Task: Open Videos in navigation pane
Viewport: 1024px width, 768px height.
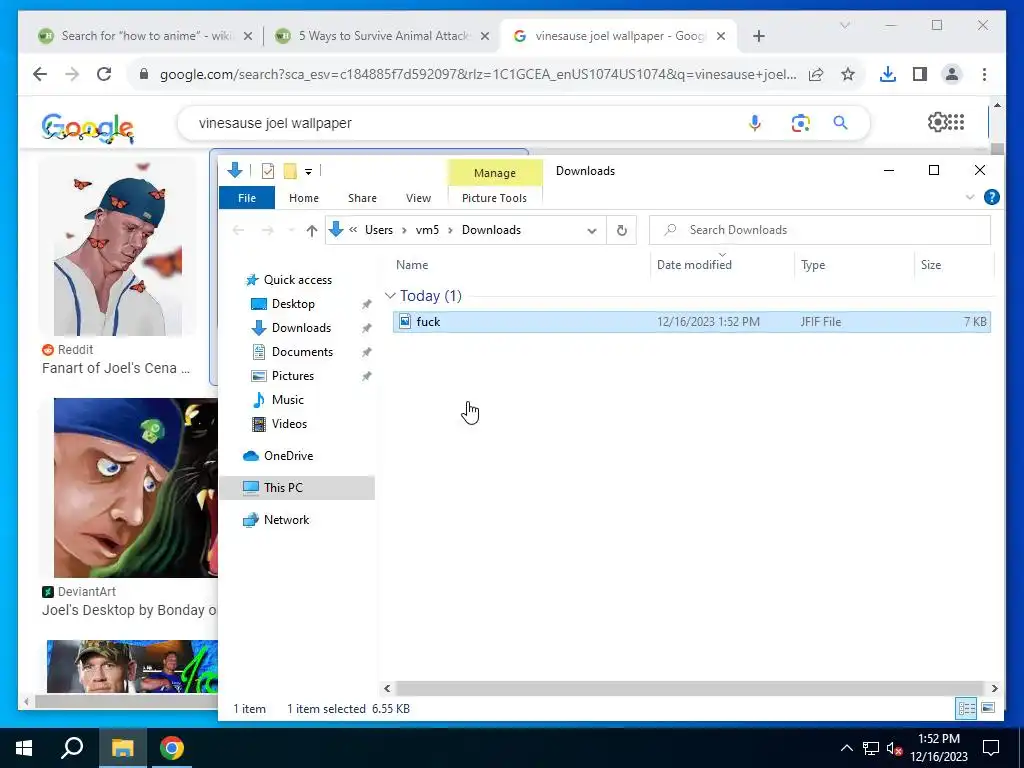Action: pos(289,424)
